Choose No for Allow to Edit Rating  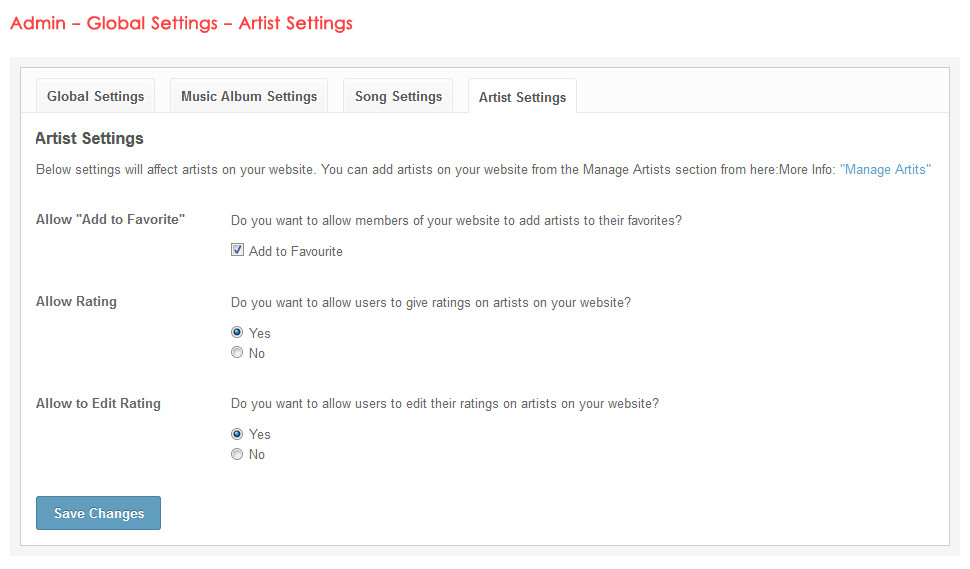[237, 454]
